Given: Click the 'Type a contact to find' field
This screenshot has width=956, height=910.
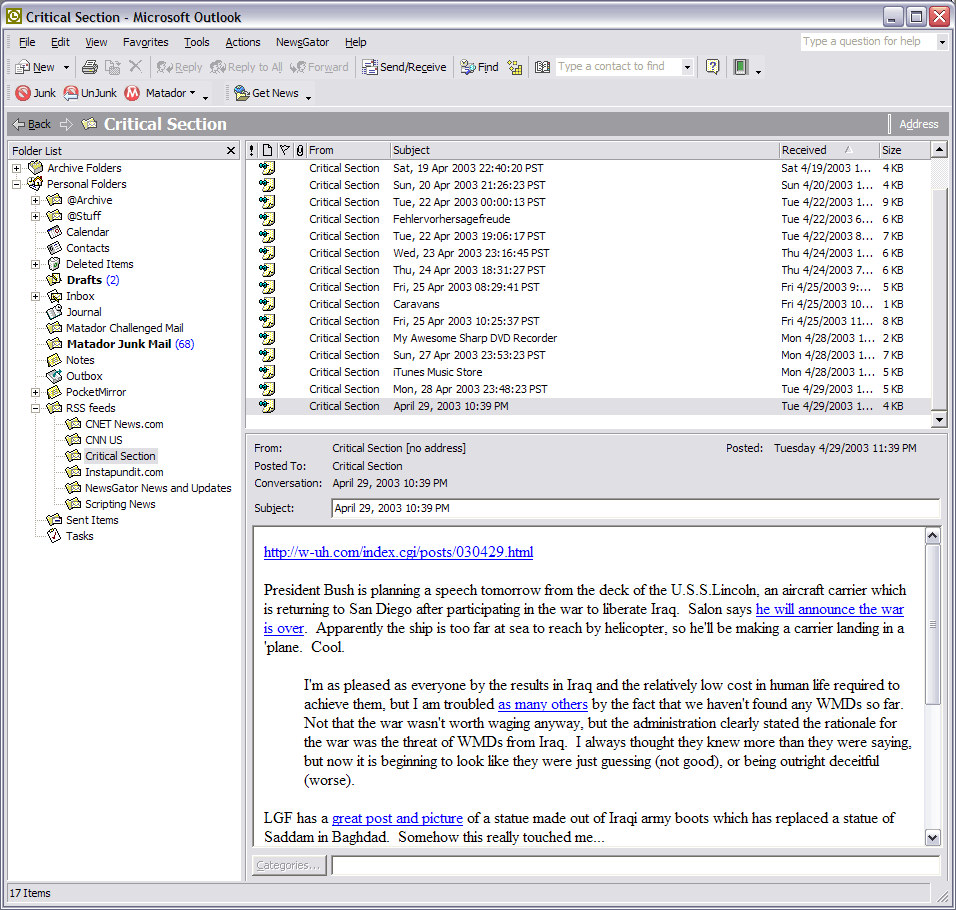Looking at the screenshot, I should click(x=618, y=66).
